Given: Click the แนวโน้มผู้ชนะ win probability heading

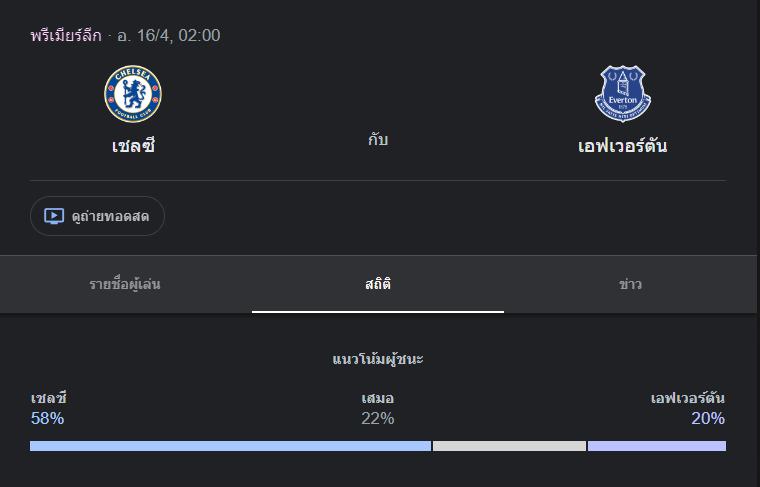Looking at the screenshot, I should pyautogui.click(x=378, y=358).
